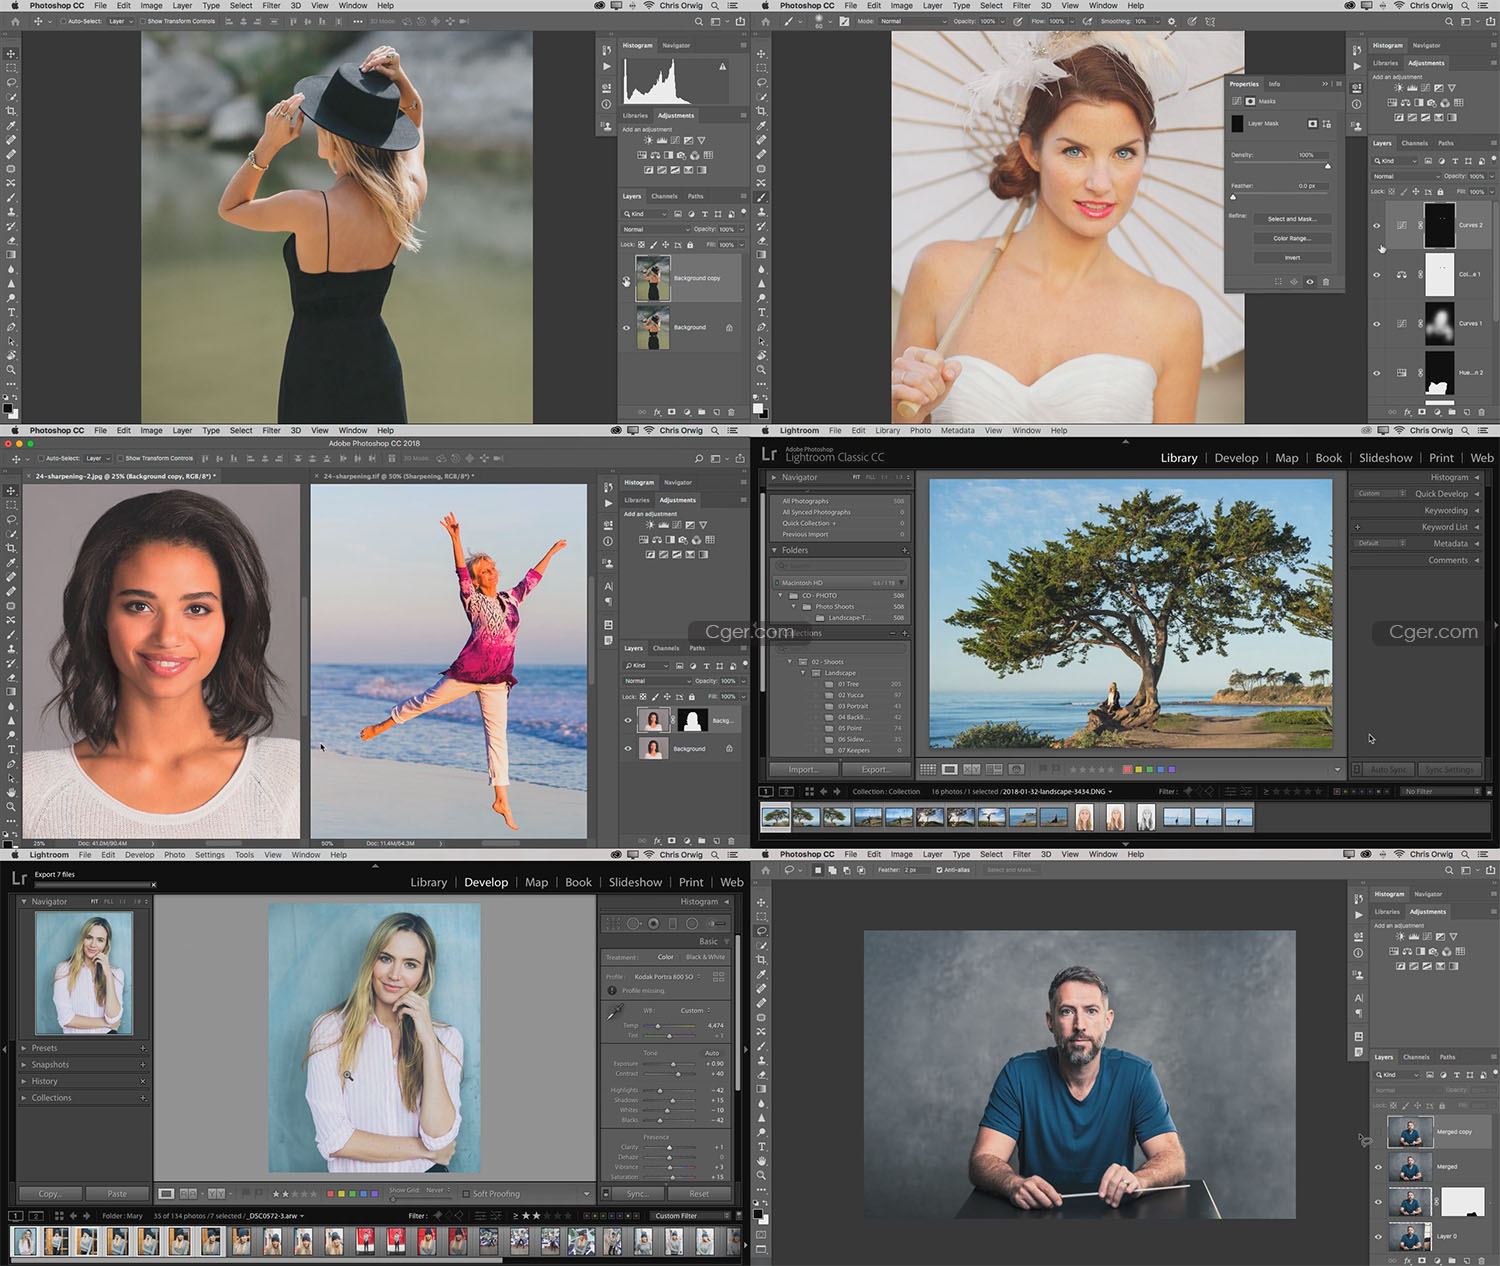Image resolution: width=1500 pixels, height=1266 pixels.
Task: Toggle the Anti-alias checkbox in the lasso options bar
Action: pyautogui.click(x=939, y=870)
